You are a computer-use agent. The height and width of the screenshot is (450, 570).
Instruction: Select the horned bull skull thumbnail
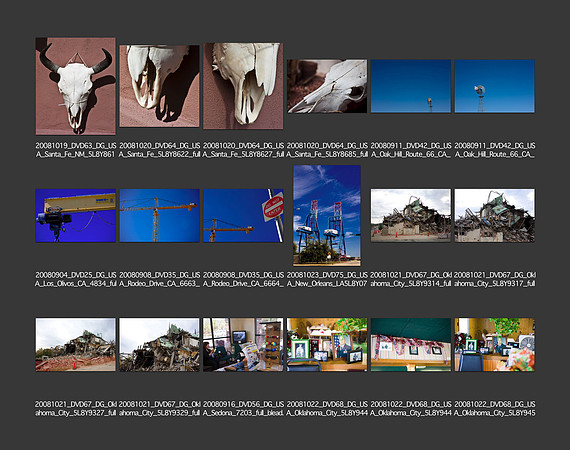coord(76,86)
